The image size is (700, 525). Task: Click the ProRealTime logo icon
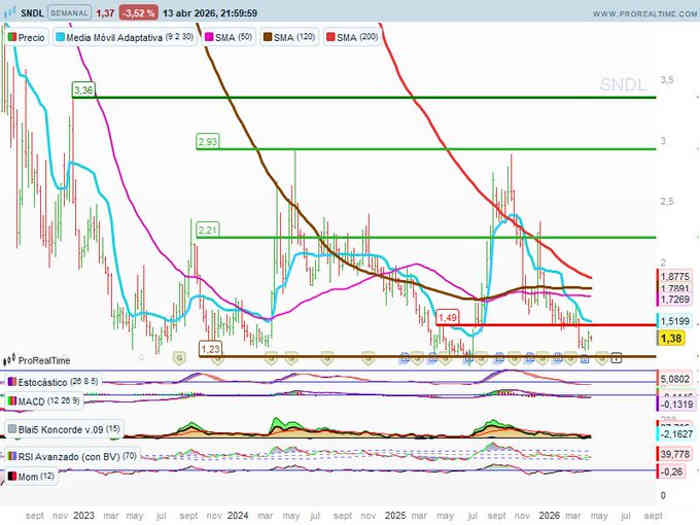9,360
